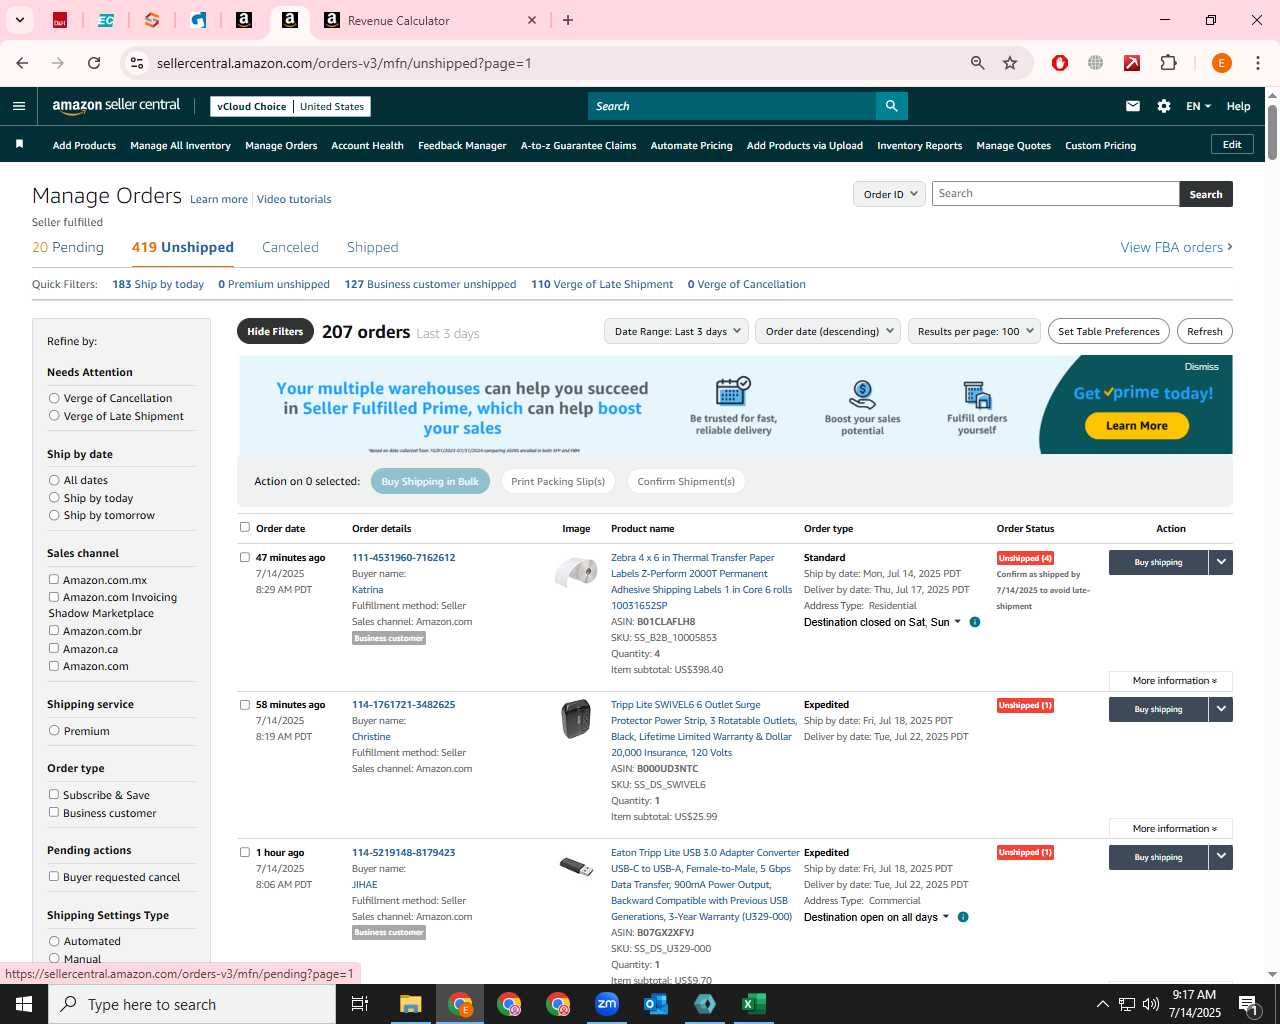The height and width of the screenshot is (1024, 1280).
Task: Click the zoom magnifier icon in address bar
Action: point(978,63)
